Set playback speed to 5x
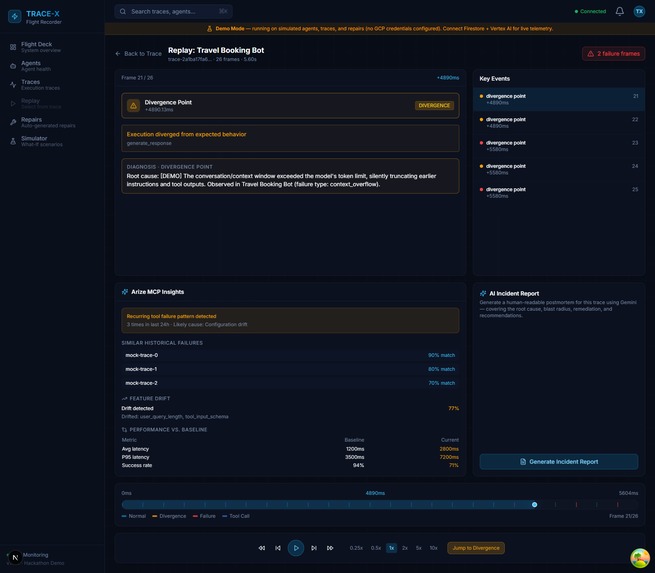Viewport: 655px width, 573px height. click(x=419, y=548)
